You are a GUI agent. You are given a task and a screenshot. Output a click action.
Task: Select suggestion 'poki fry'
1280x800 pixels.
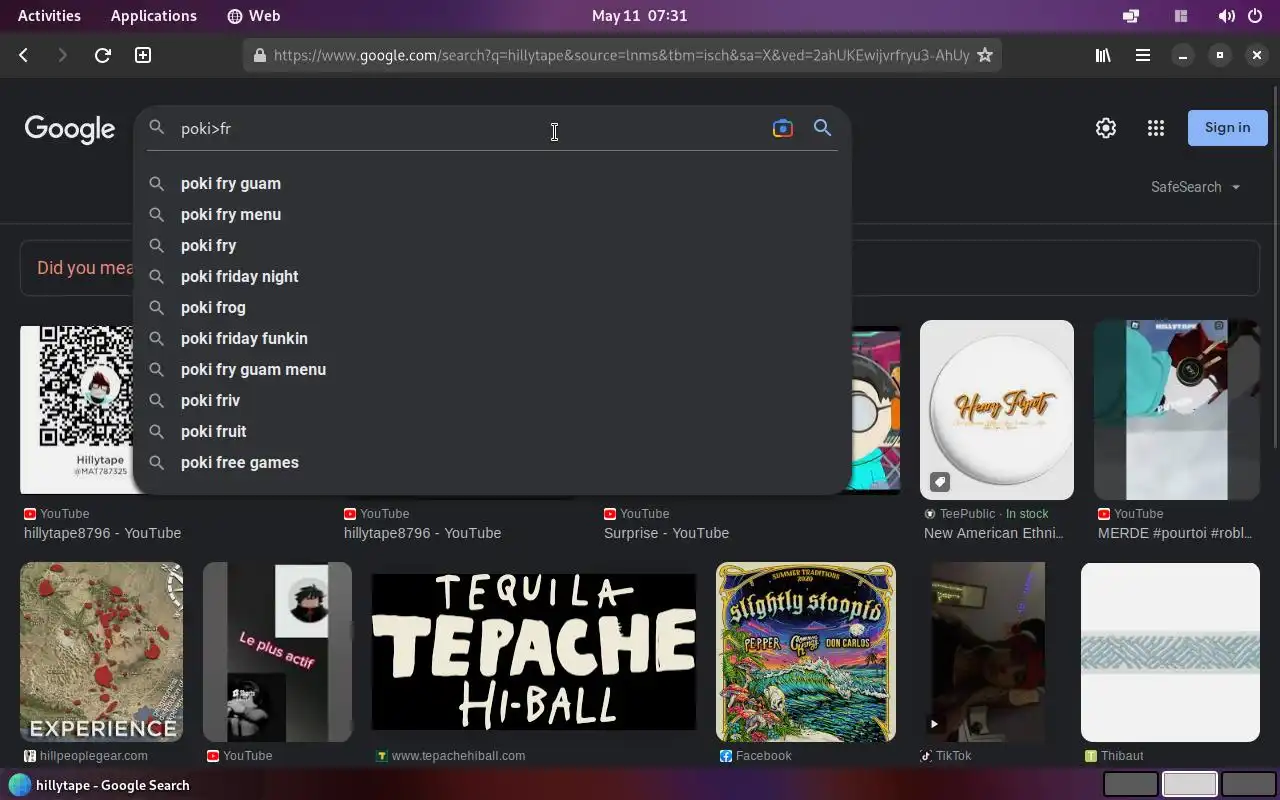click(492, 246)
